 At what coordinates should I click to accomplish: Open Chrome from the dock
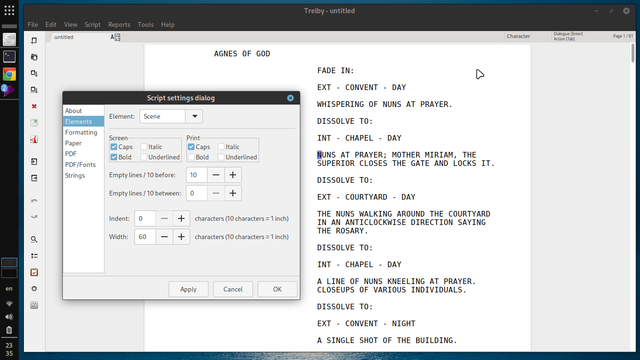(x=9, y=74)
